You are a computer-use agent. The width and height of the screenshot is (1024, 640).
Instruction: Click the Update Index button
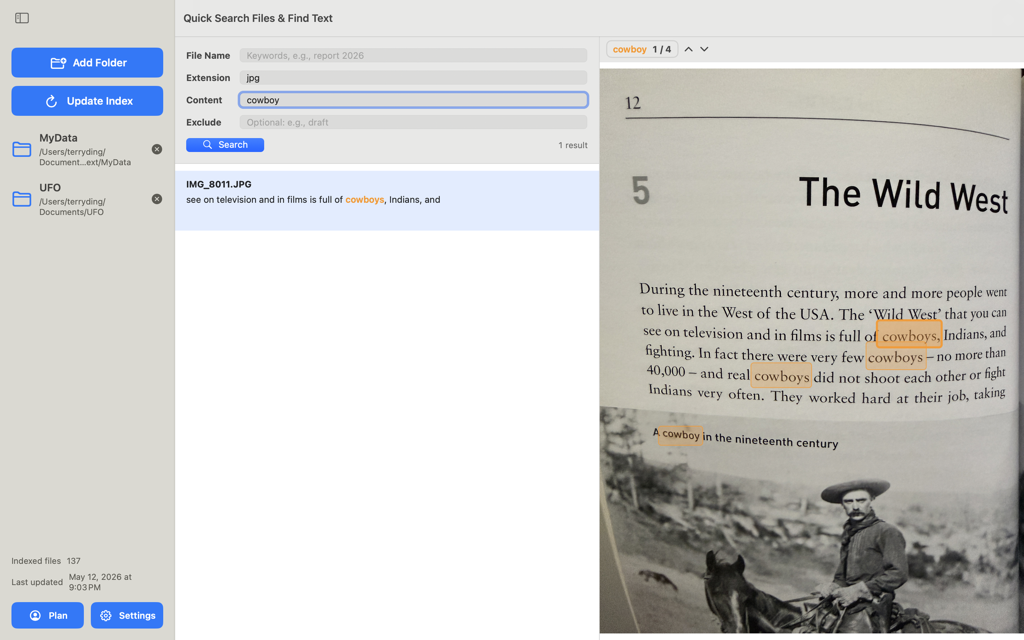[x=87, y=101]
